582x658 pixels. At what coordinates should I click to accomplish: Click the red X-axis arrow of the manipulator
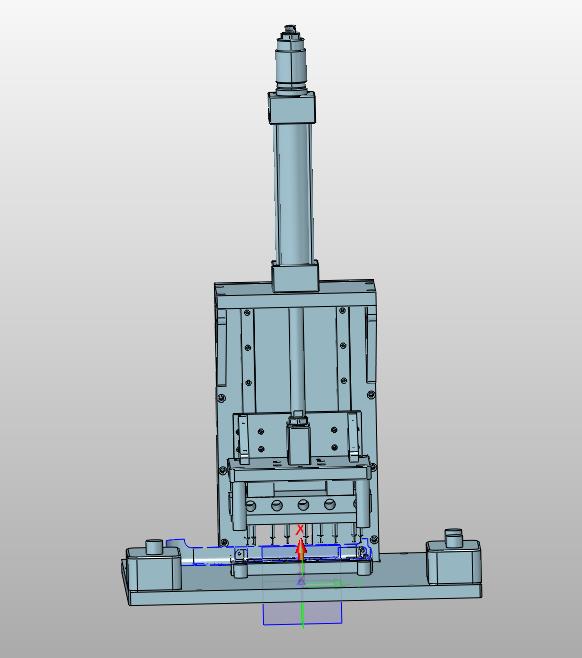coord(300,550)
